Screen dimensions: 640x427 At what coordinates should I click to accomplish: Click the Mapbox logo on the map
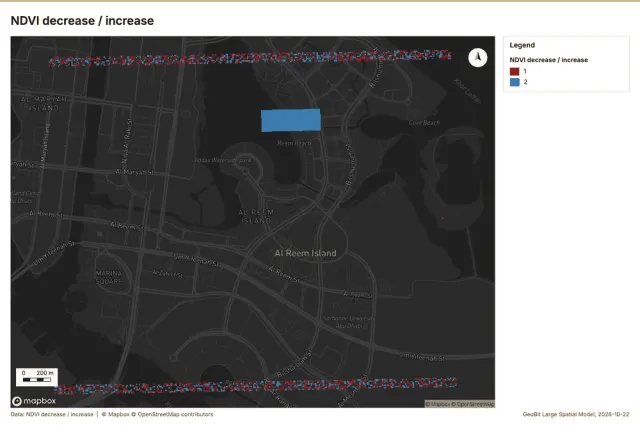[34, 401]
